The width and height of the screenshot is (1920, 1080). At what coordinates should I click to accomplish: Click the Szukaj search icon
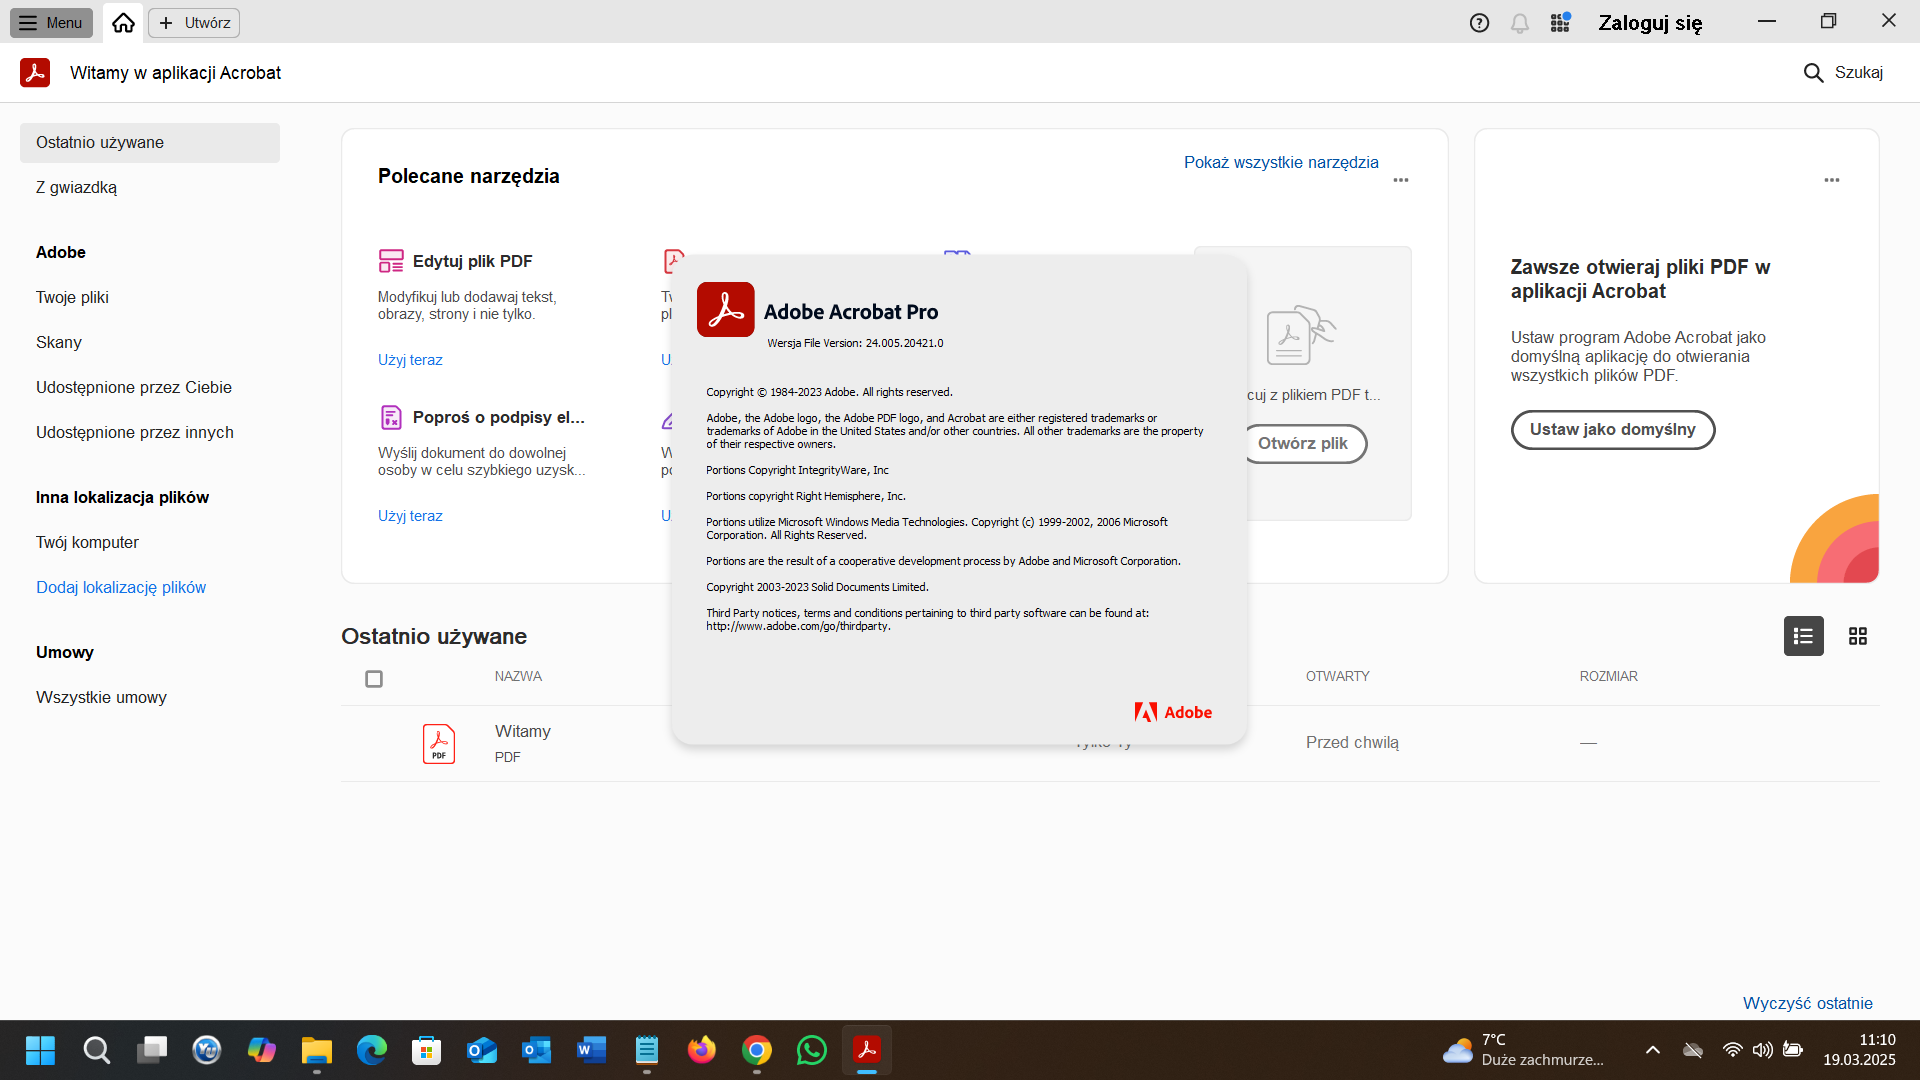coord(1813,73)
